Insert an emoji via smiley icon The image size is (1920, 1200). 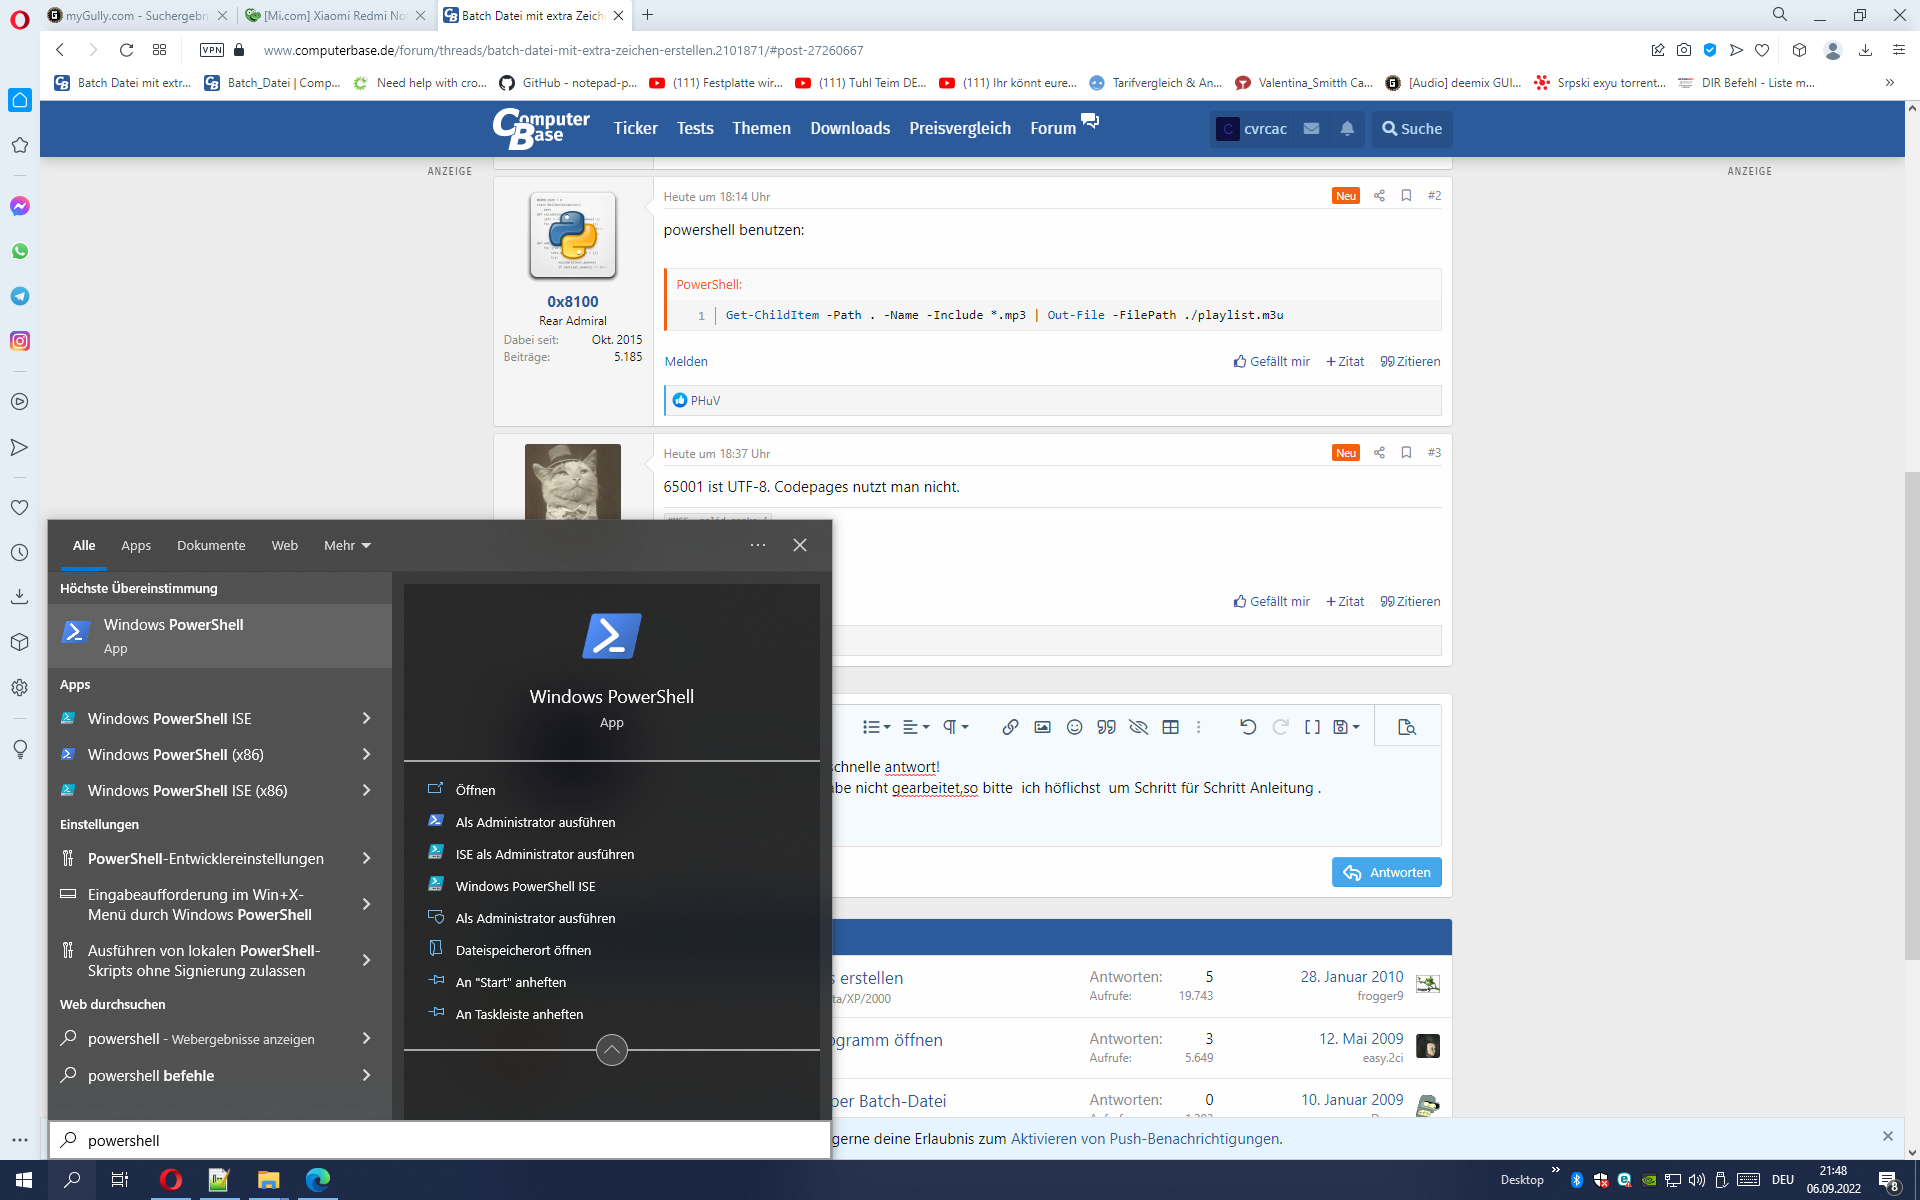click(1074, 727)
